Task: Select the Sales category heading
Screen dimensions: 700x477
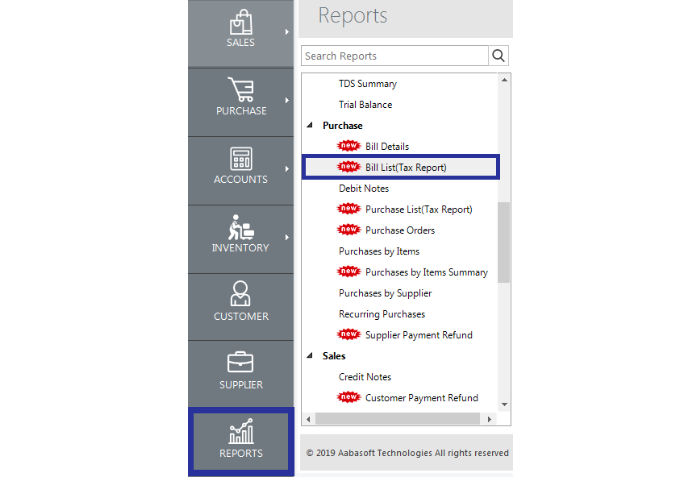Action: pyautogui.click(x=334, y=356)
